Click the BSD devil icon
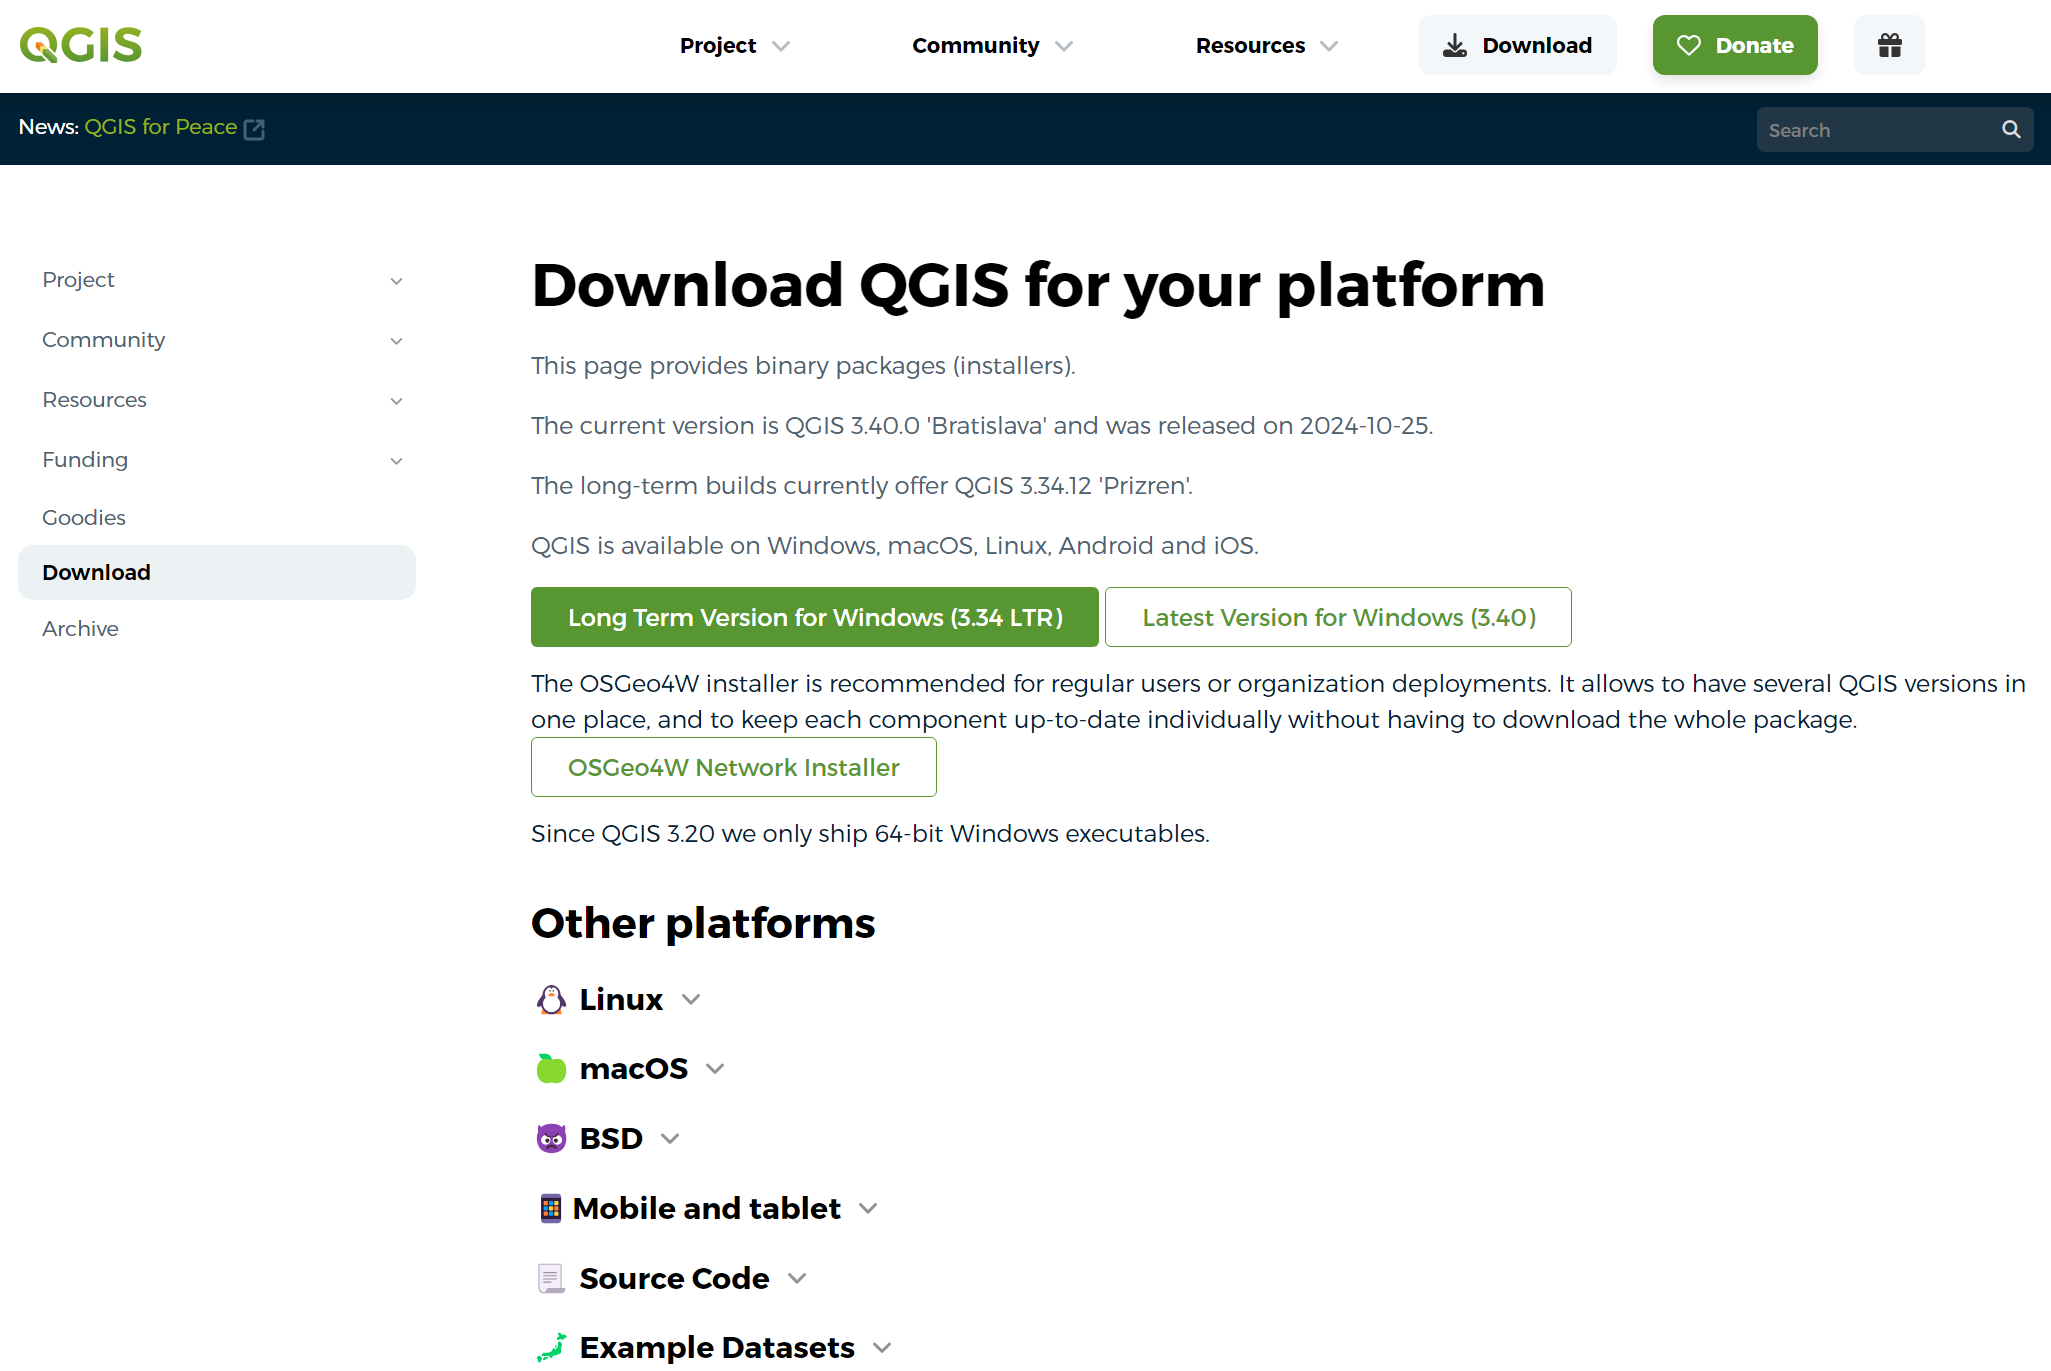Viewport: 2051px width, 1371px height. coord(551,1138)
